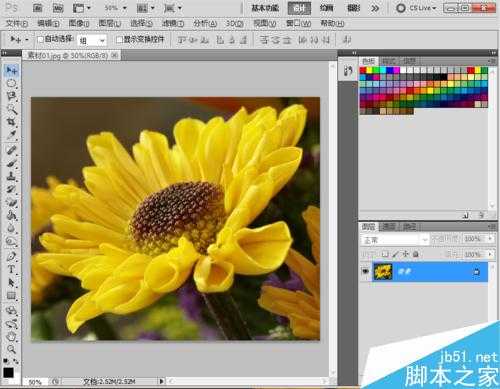
Task: Select the Healing Brush tool
Action: [x=12, y=150]
